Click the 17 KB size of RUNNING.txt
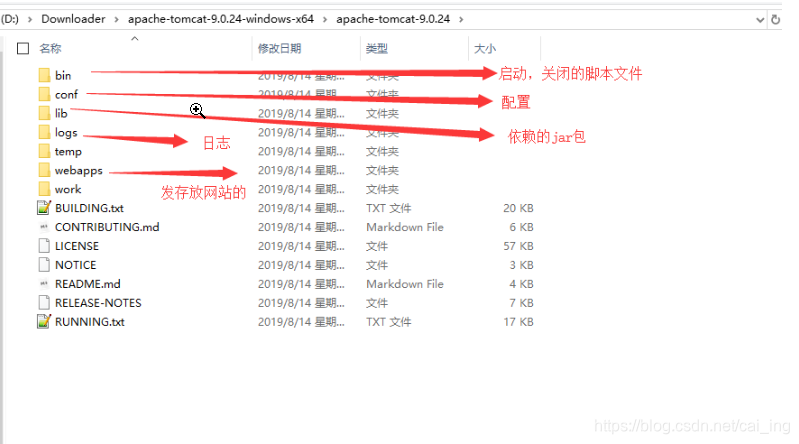This screenshot has height=444, width=799. coord(518,322)
